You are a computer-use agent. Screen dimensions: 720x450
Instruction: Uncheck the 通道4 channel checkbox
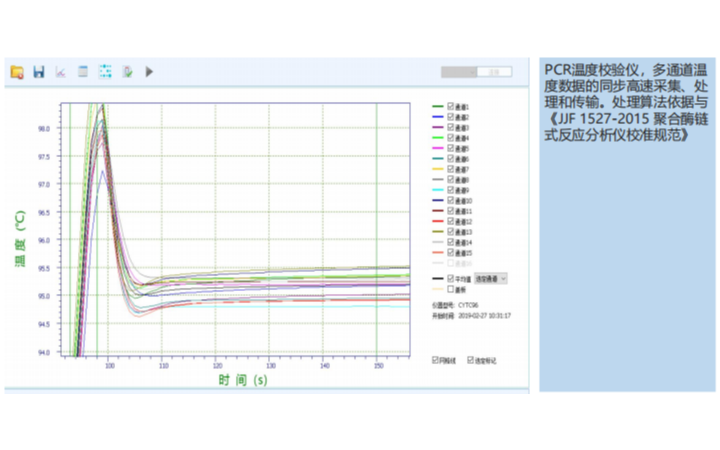(x=450, y=137)
